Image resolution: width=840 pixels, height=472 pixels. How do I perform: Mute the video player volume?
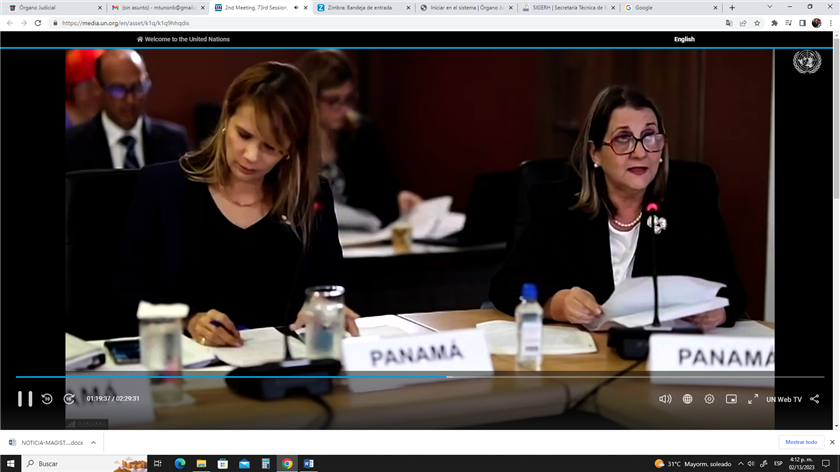pos(665,399)
